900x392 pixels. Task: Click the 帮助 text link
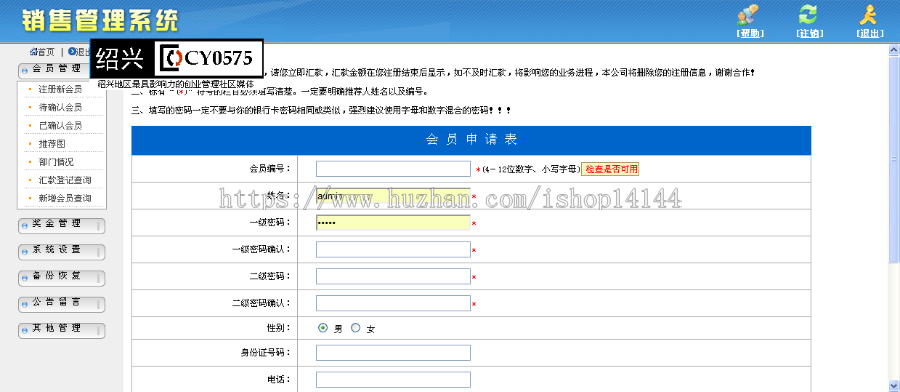(x=750, y=33)
